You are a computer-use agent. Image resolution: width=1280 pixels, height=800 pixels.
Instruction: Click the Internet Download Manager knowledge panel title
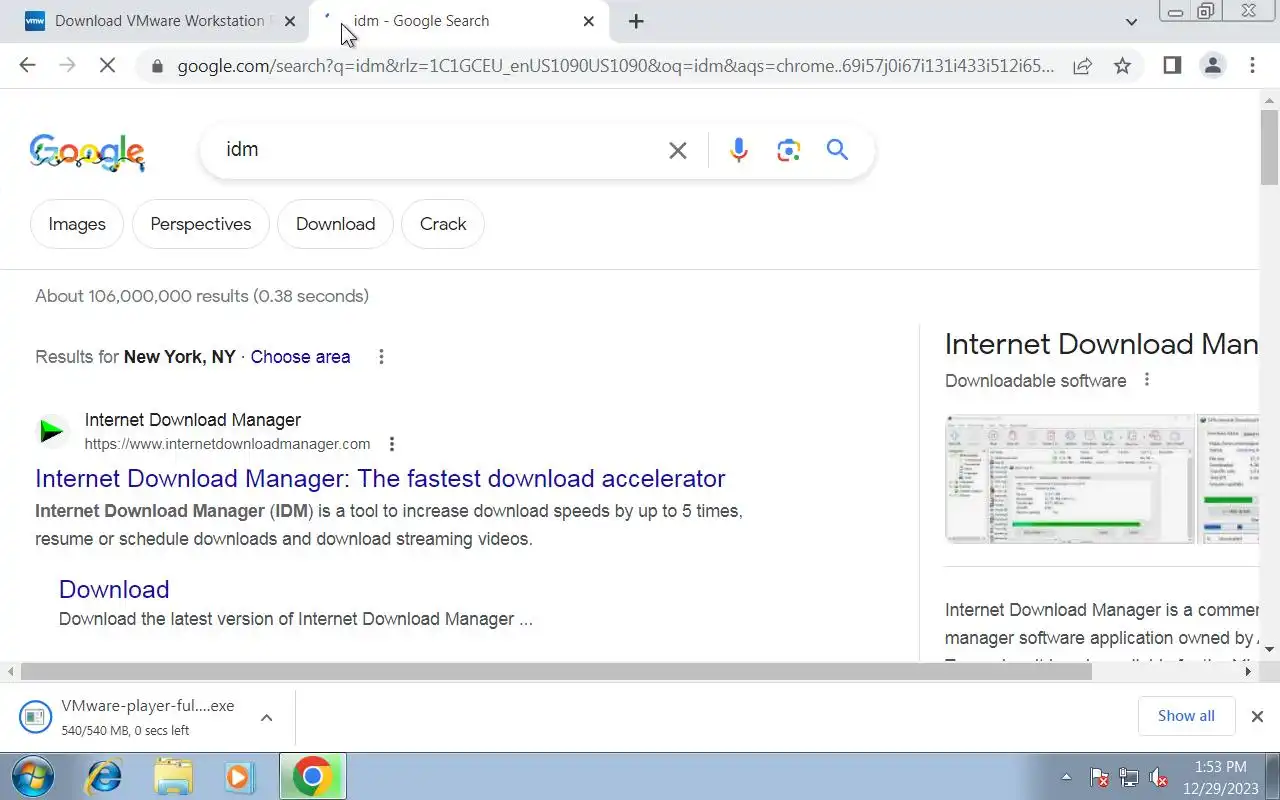[1101, 344]
